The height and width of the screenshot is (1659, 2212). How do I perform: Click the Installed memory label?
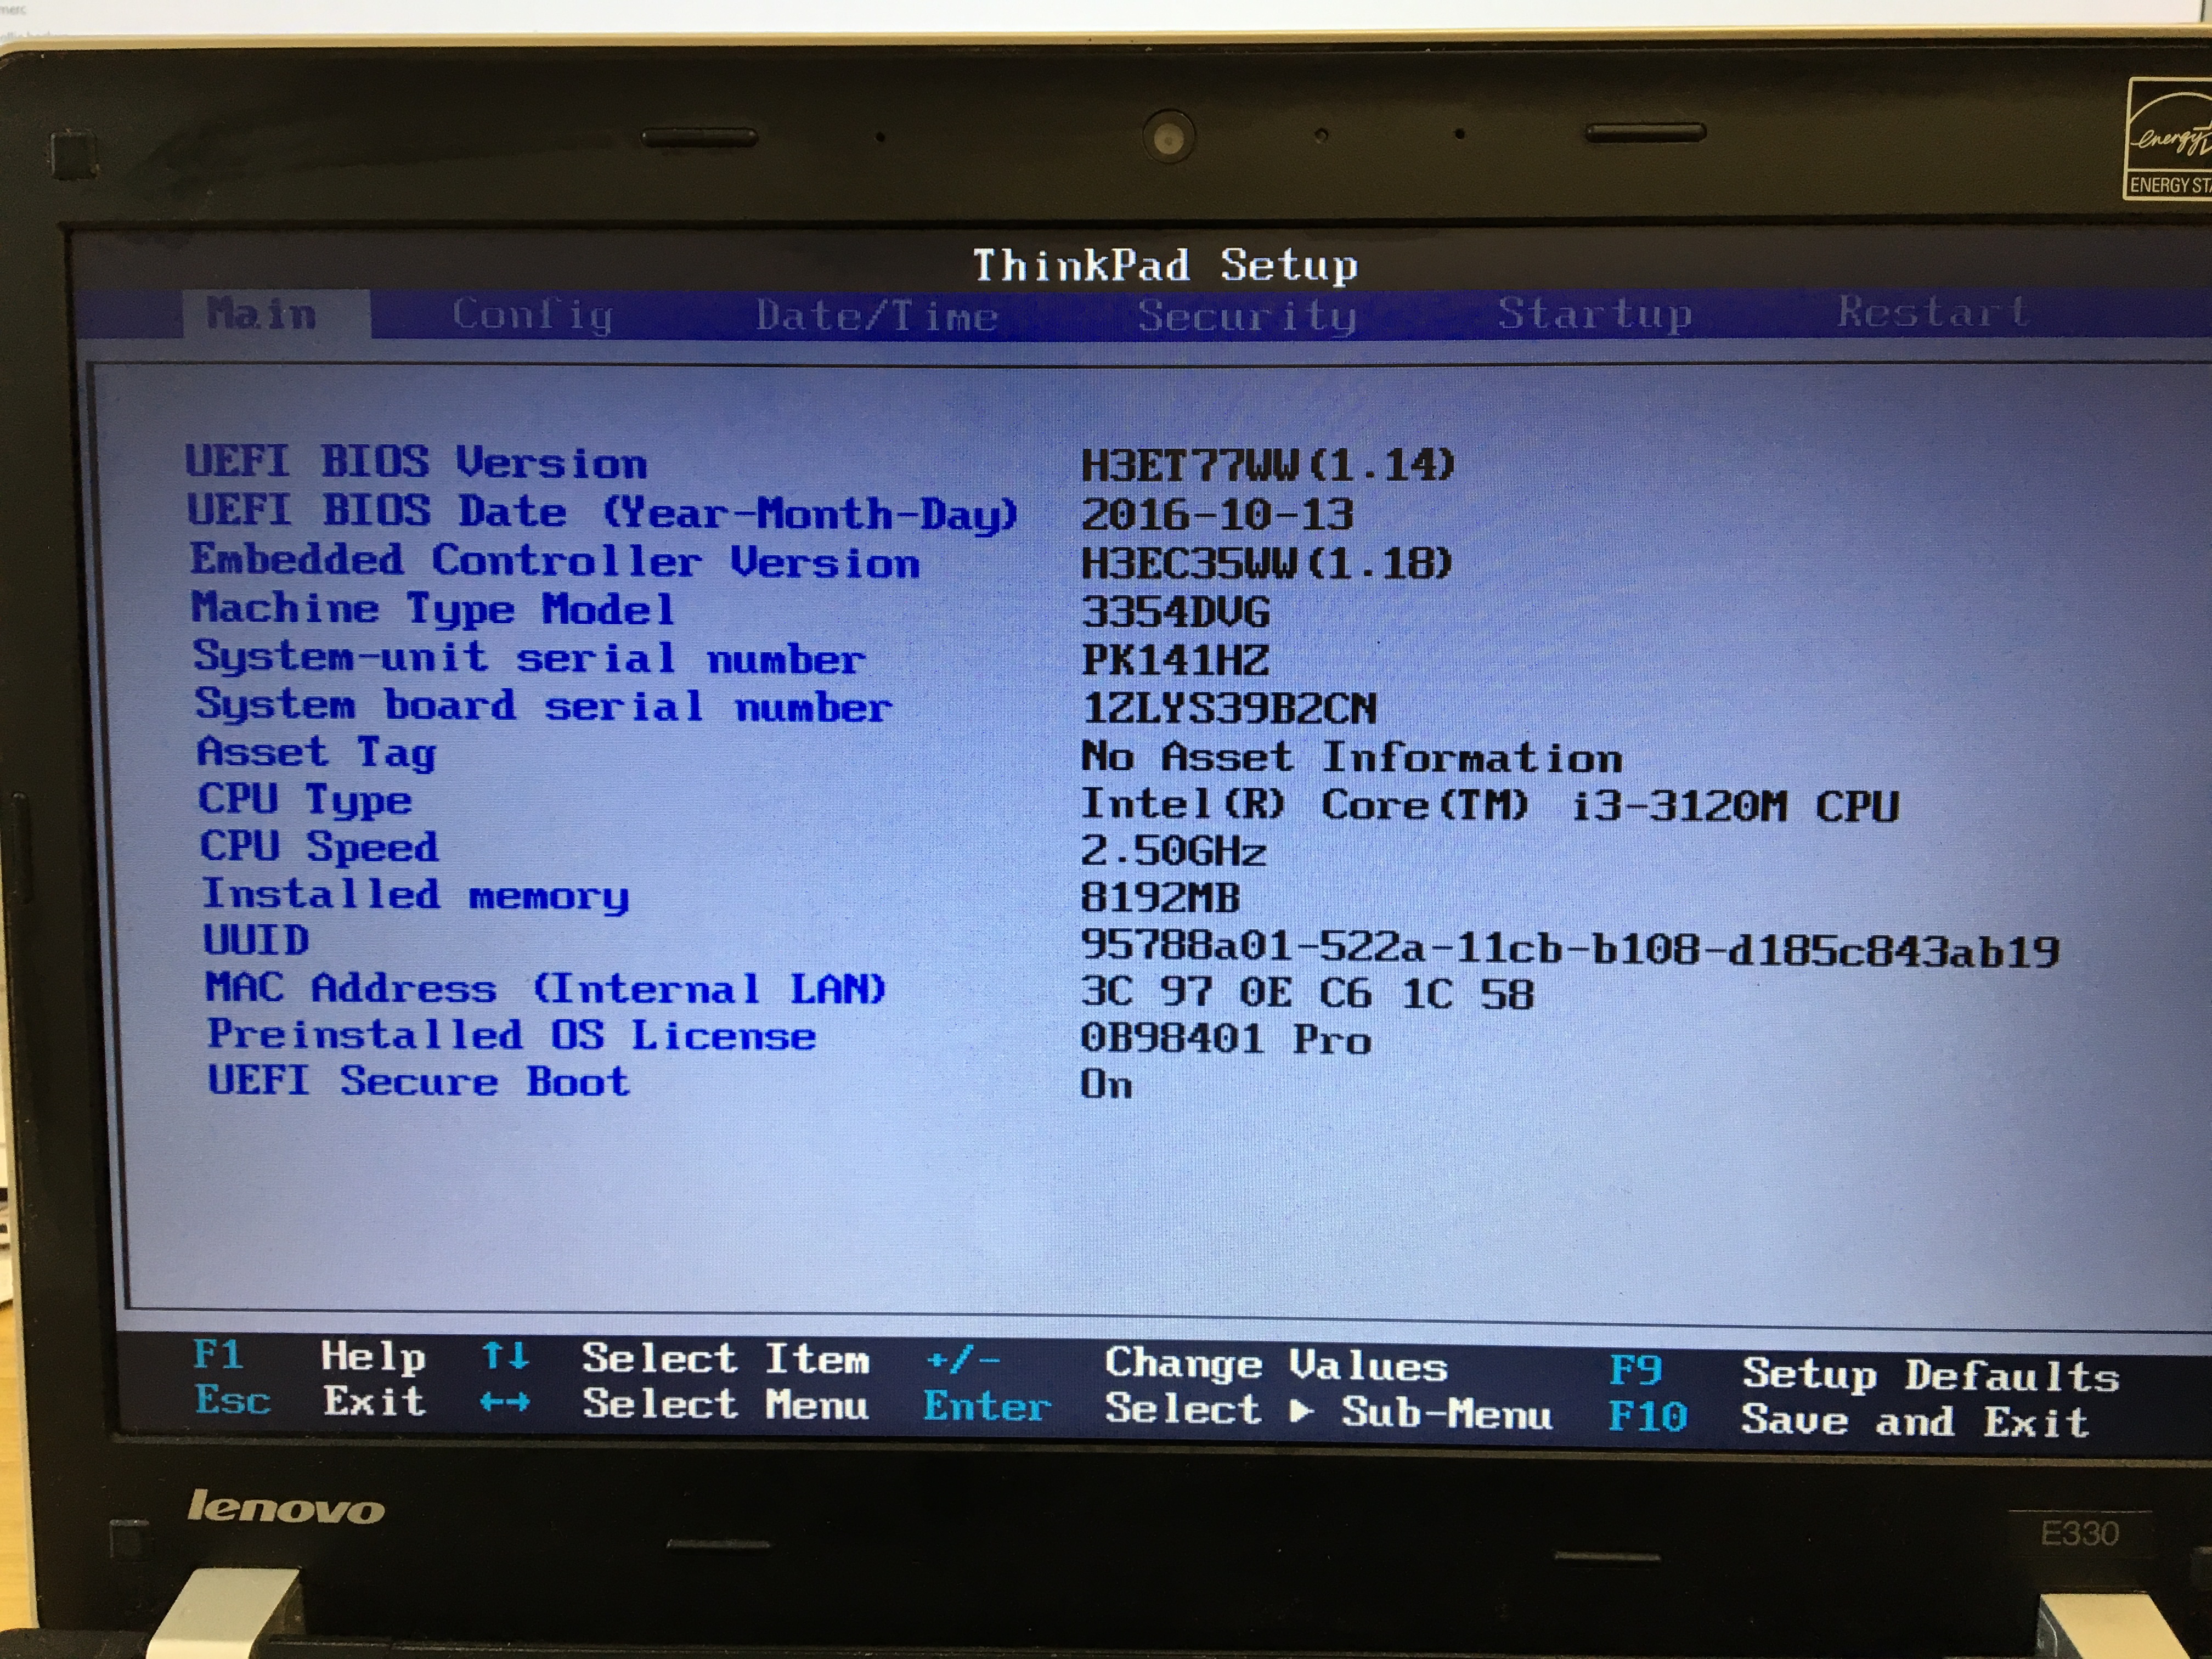(x=416, y=894)
